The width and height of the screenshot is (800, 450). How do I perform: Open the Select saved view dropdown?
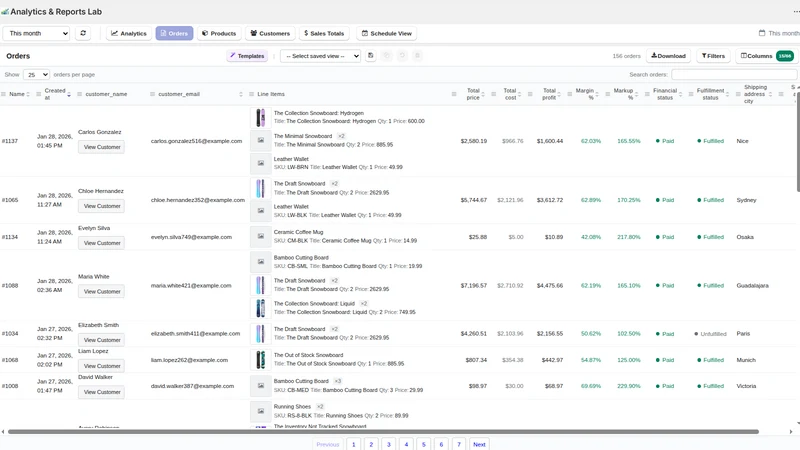(x=320, y=56)
